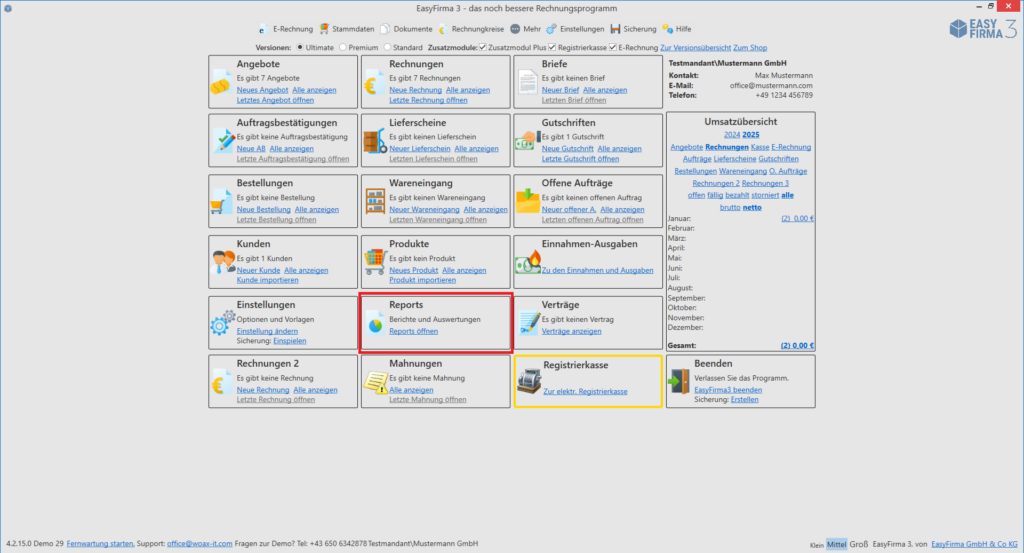Click the EasyFirma 3 logo
Viewport: 1024px width, 553px height.
pos(983,29)
